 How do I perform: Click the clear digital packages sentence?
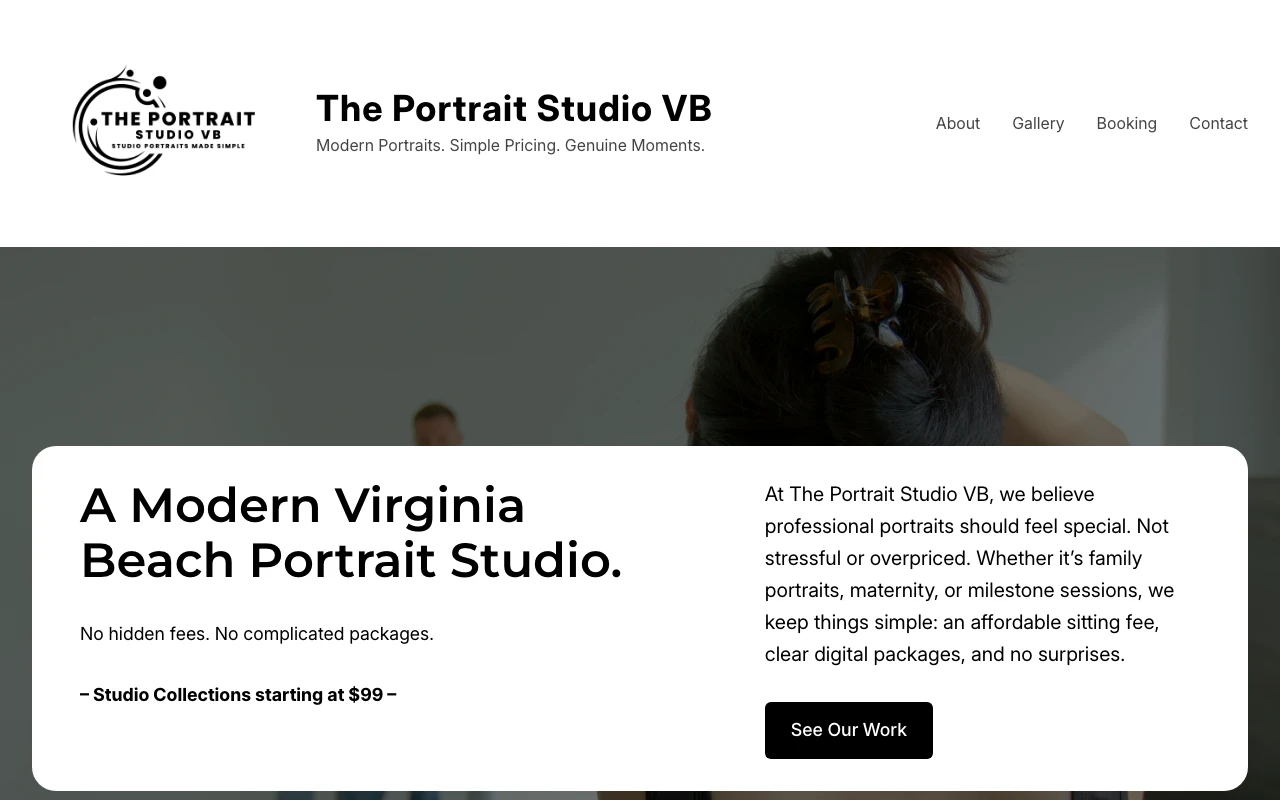click(x=945, y=654)
